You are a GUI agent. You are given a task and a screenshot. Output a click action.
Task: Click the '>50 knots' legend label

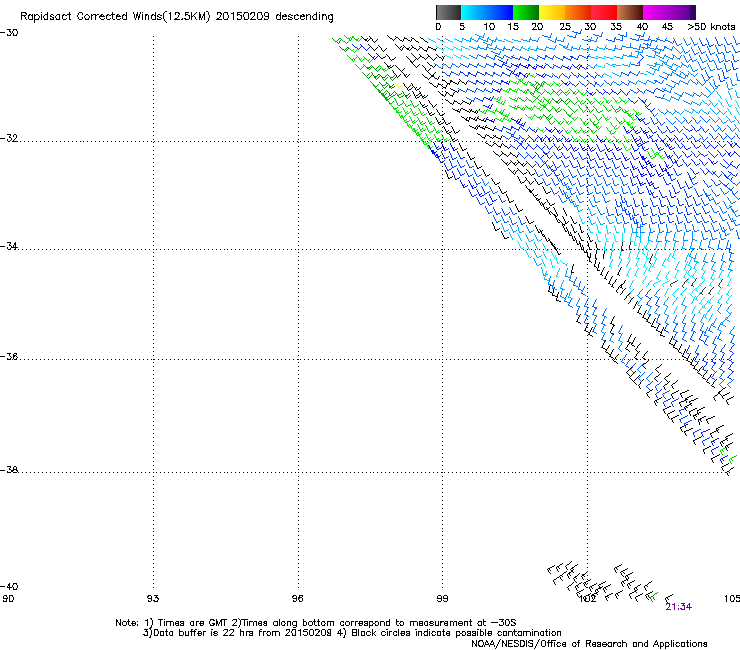pos(711,27)
